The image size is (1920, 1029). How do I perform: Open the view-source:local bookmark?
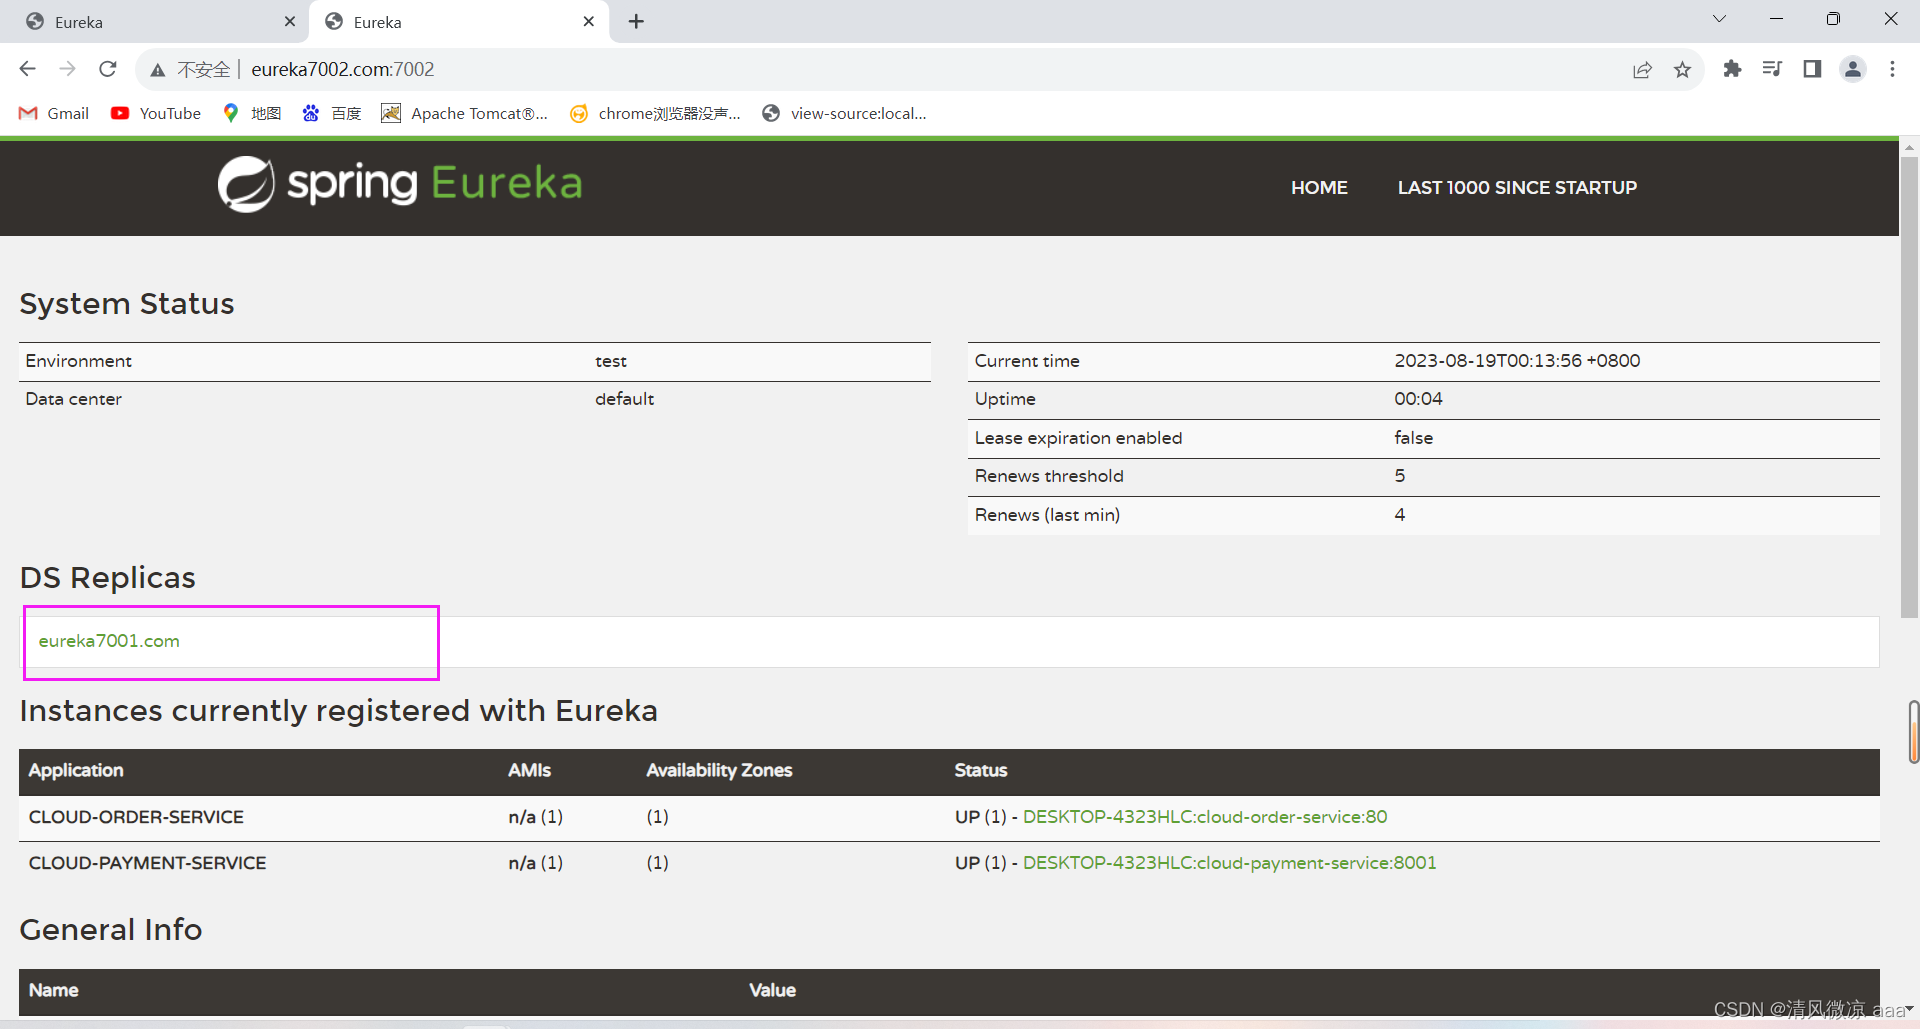[x=844, y=113]
